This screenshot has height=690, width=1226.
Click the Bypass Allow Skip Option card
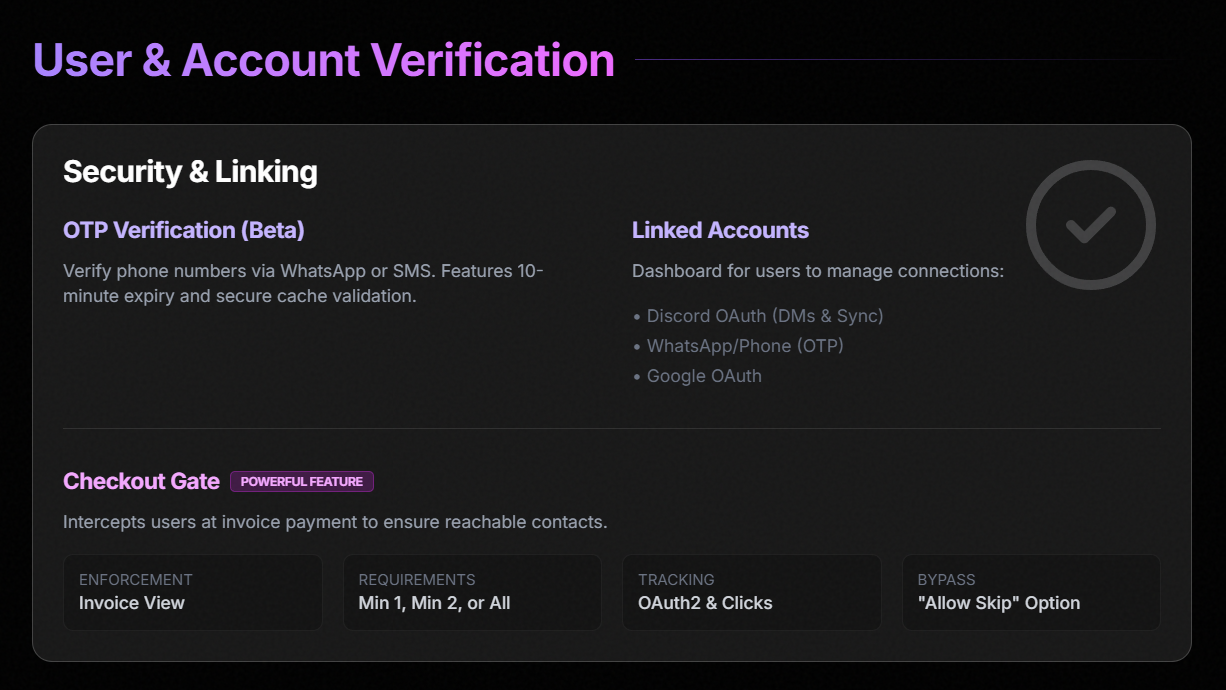tap(1031, 592)
